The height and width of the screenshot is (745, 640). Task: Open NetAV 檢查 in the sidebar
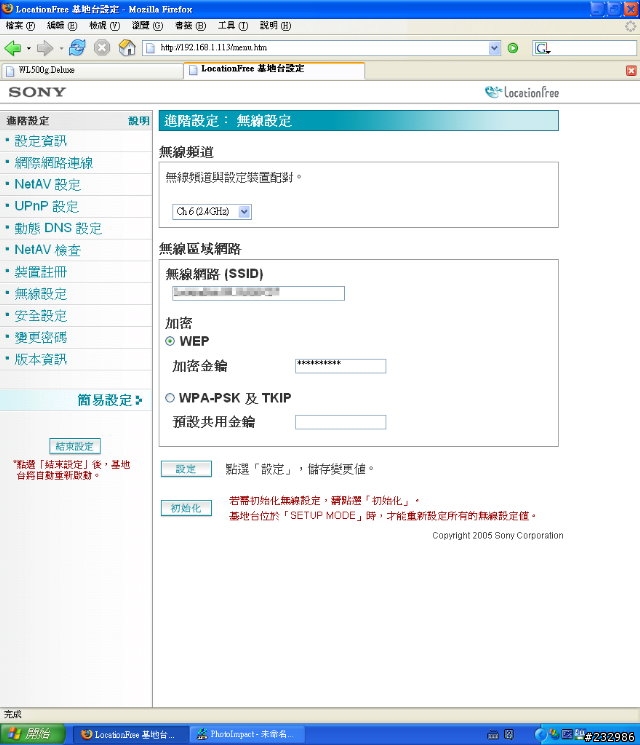coord(48,250)
